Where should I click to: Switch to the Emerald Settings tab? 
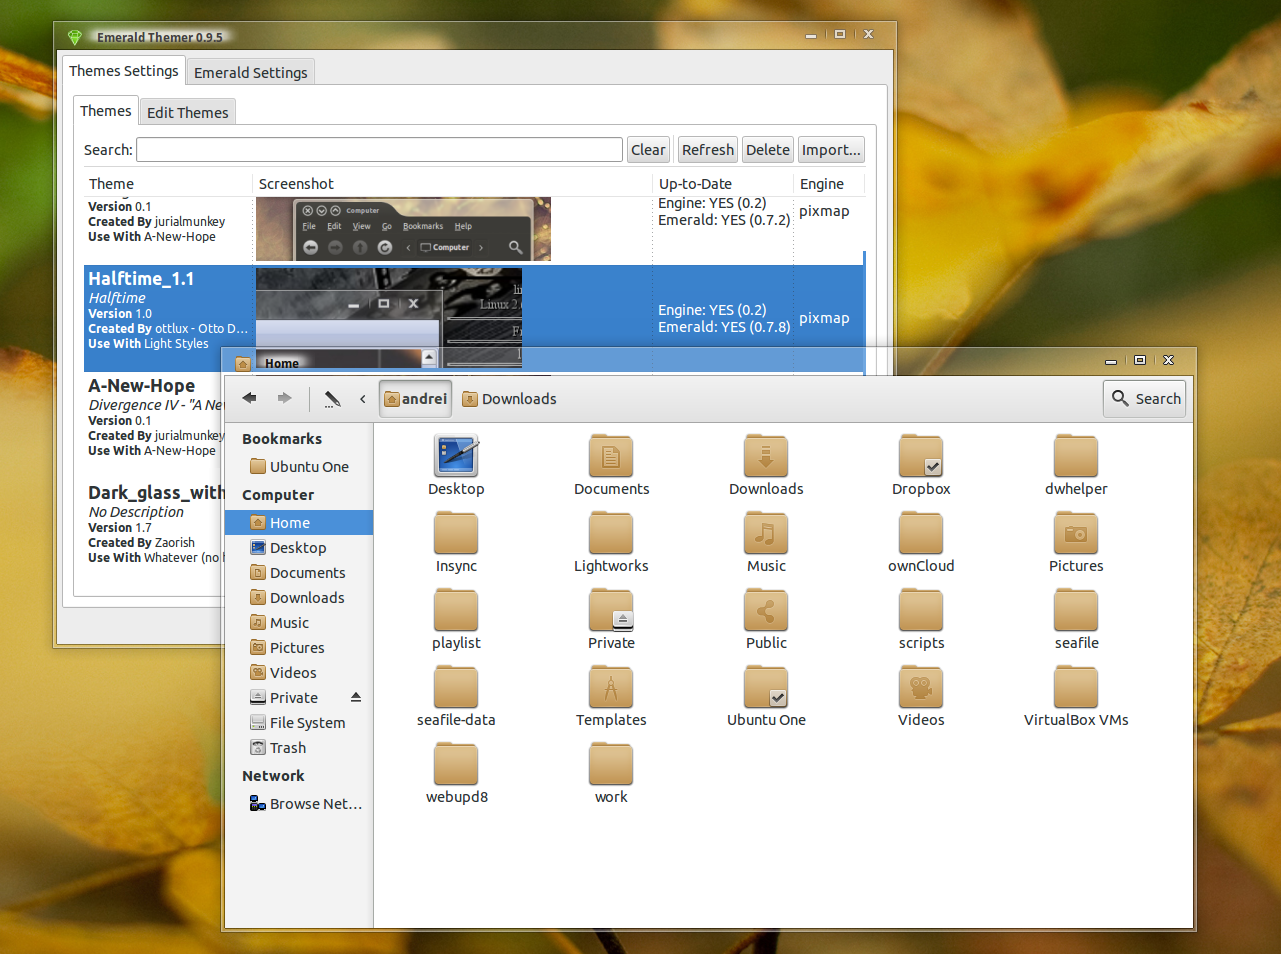click(250, 72)
